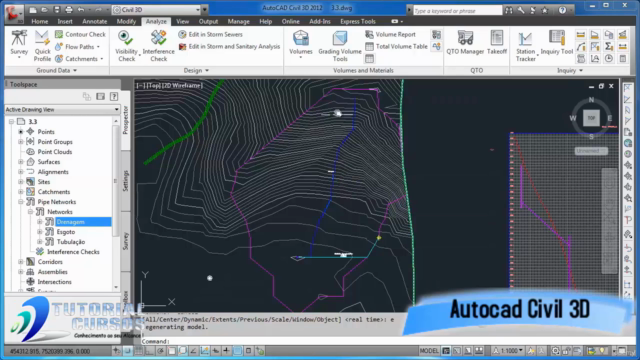Open the Help question mark icon

[x=562, y=10]
